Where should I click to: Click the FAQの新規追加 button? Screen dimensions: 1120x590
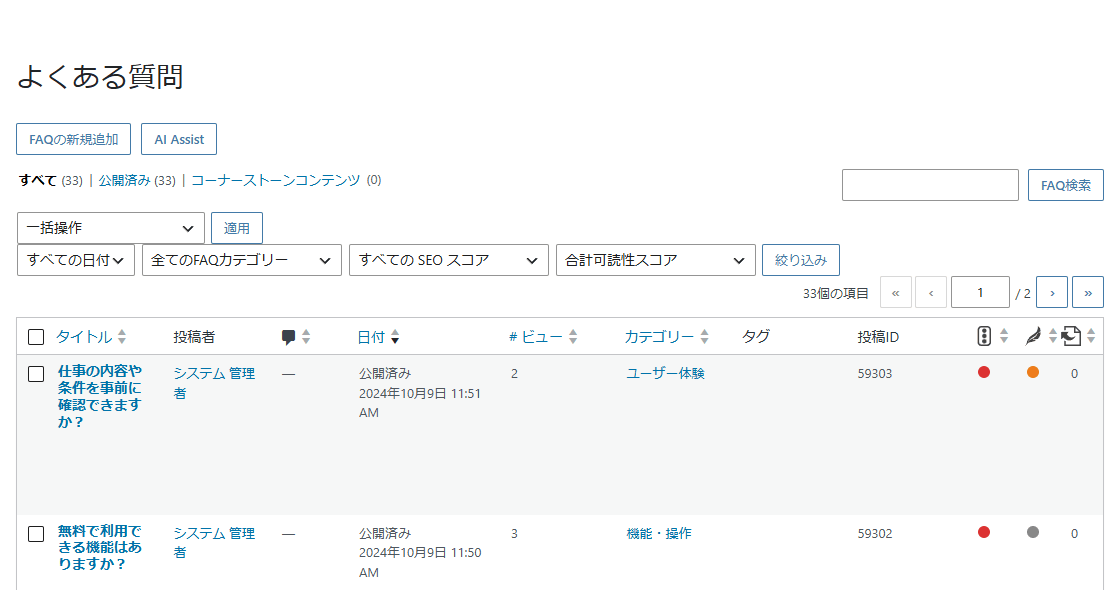[x=74, y=139]
